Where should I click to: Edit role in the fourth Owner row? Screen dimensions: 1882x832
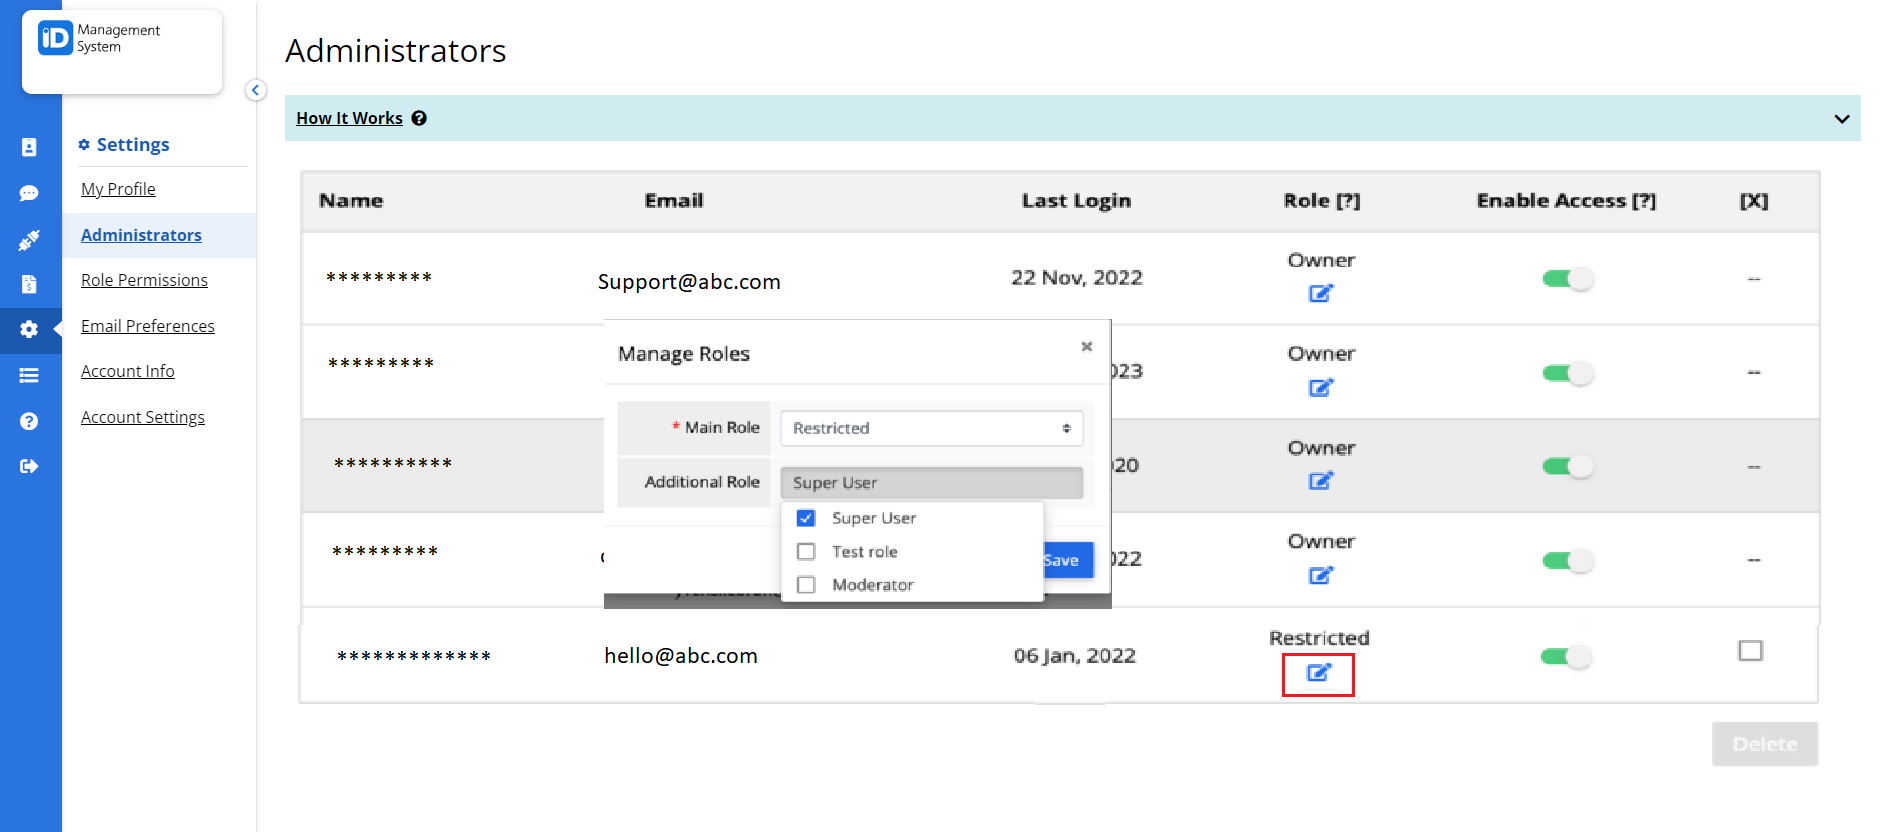tap(1321, 575)
